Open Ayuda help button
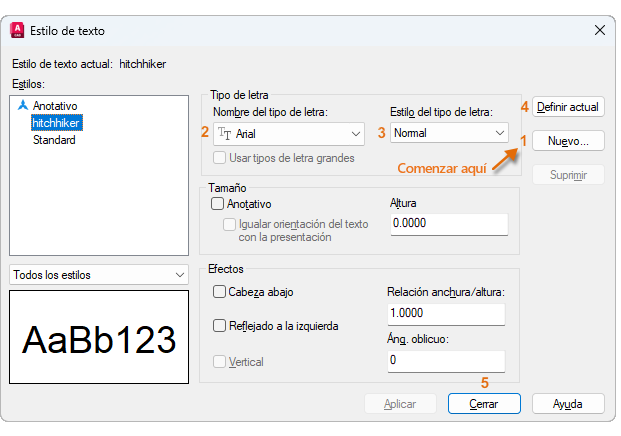Viewport: 621px width, 436px height. 568,404
